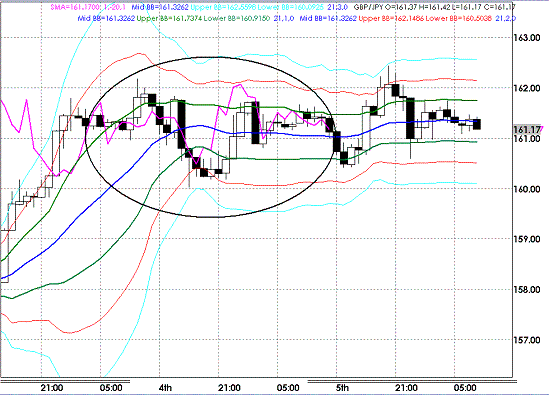The image size is (549, 395).
Task: Click the 21:00 label following the 5th
Action: (406, 388)
